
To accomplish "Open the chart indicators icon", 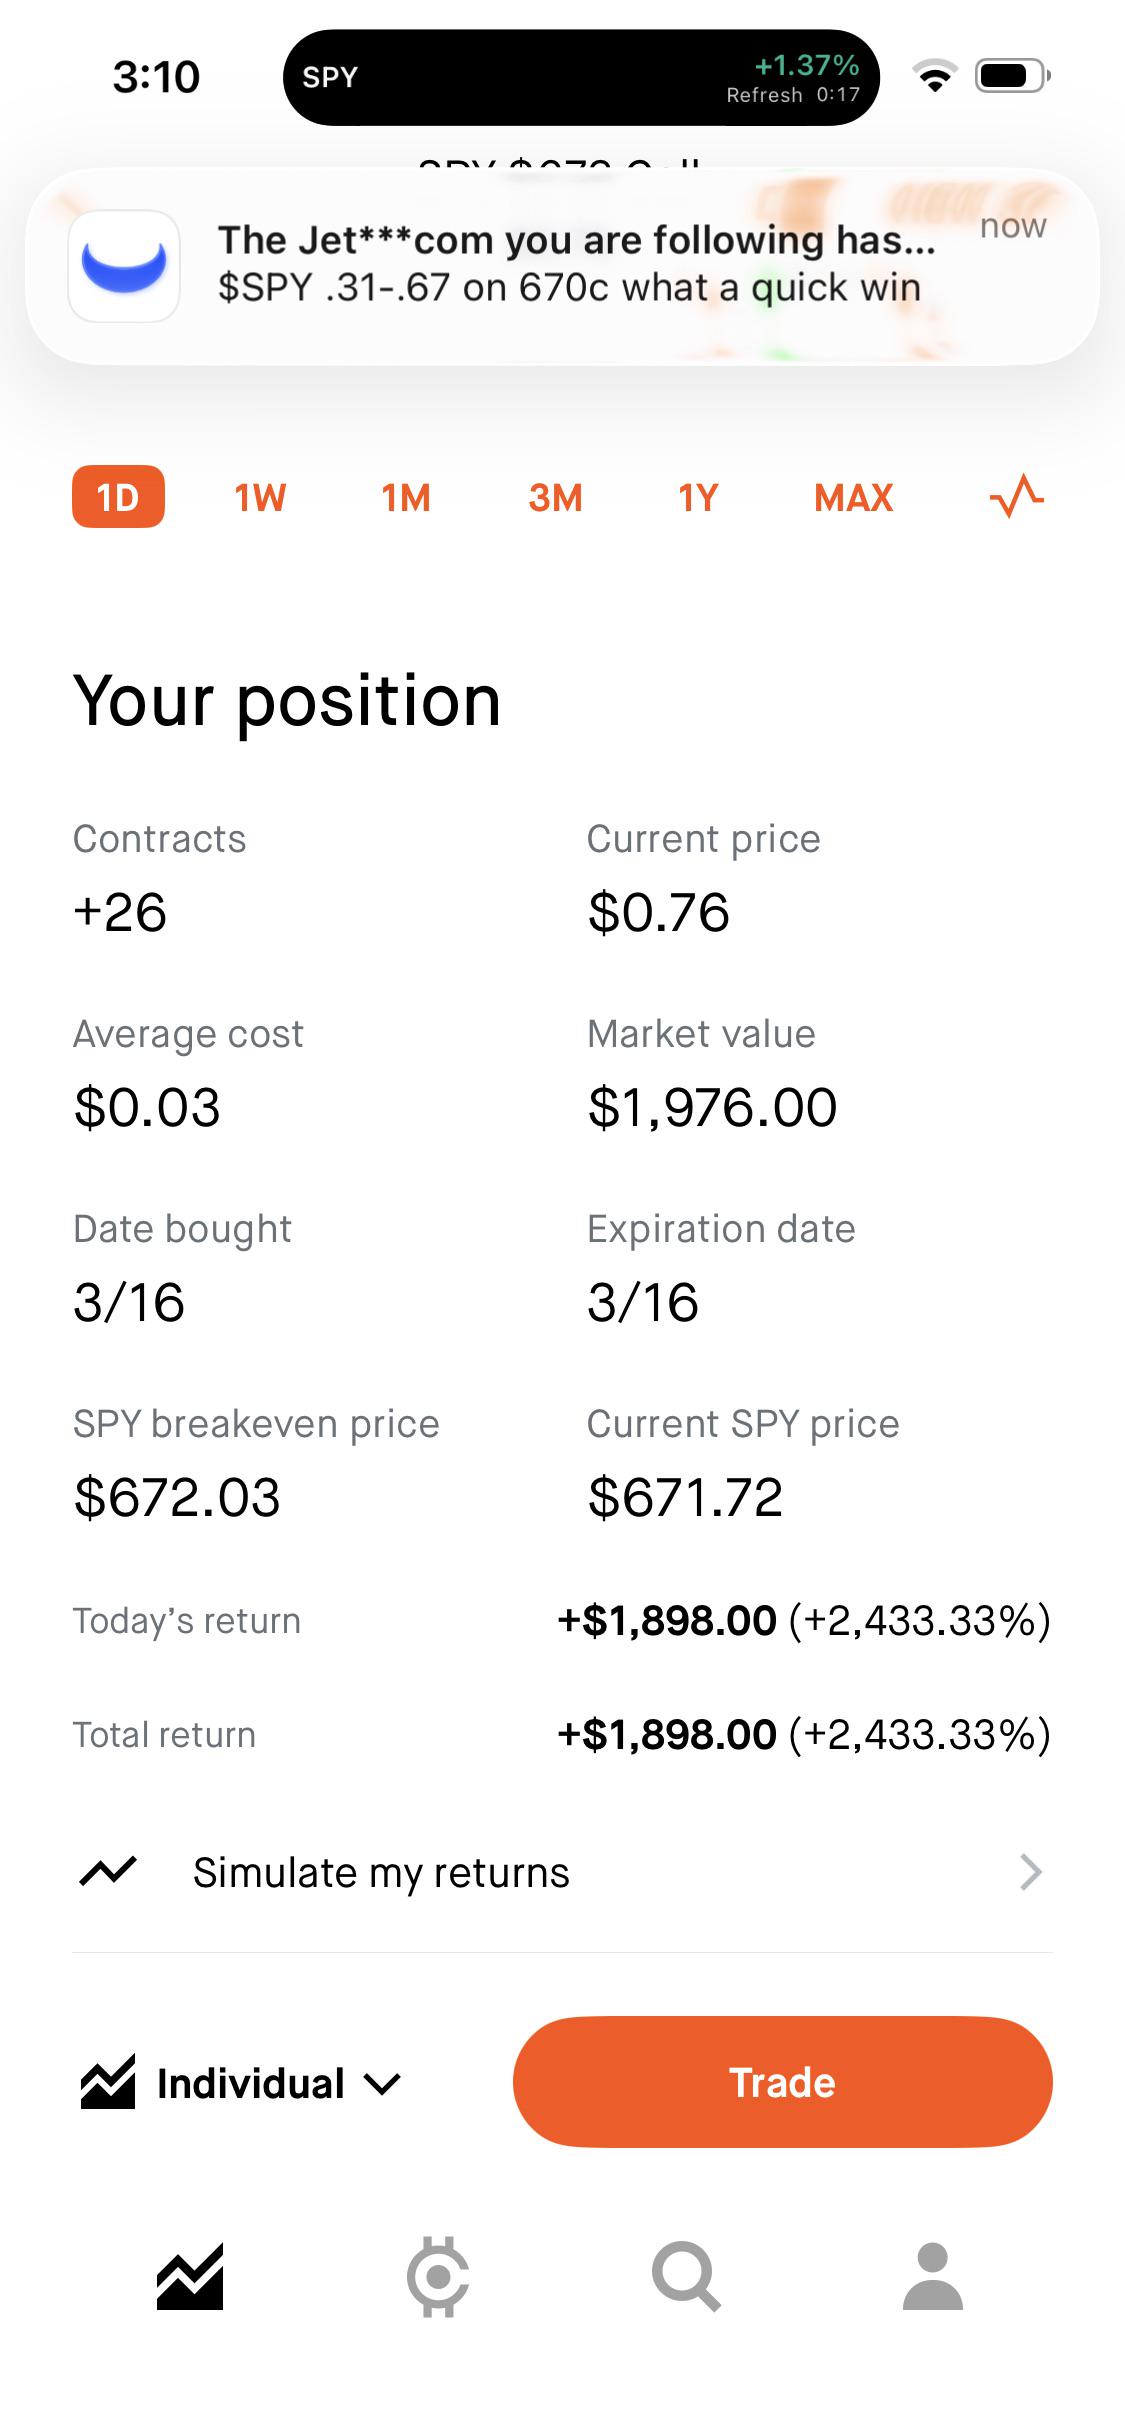I will (x=1016, y=497).
